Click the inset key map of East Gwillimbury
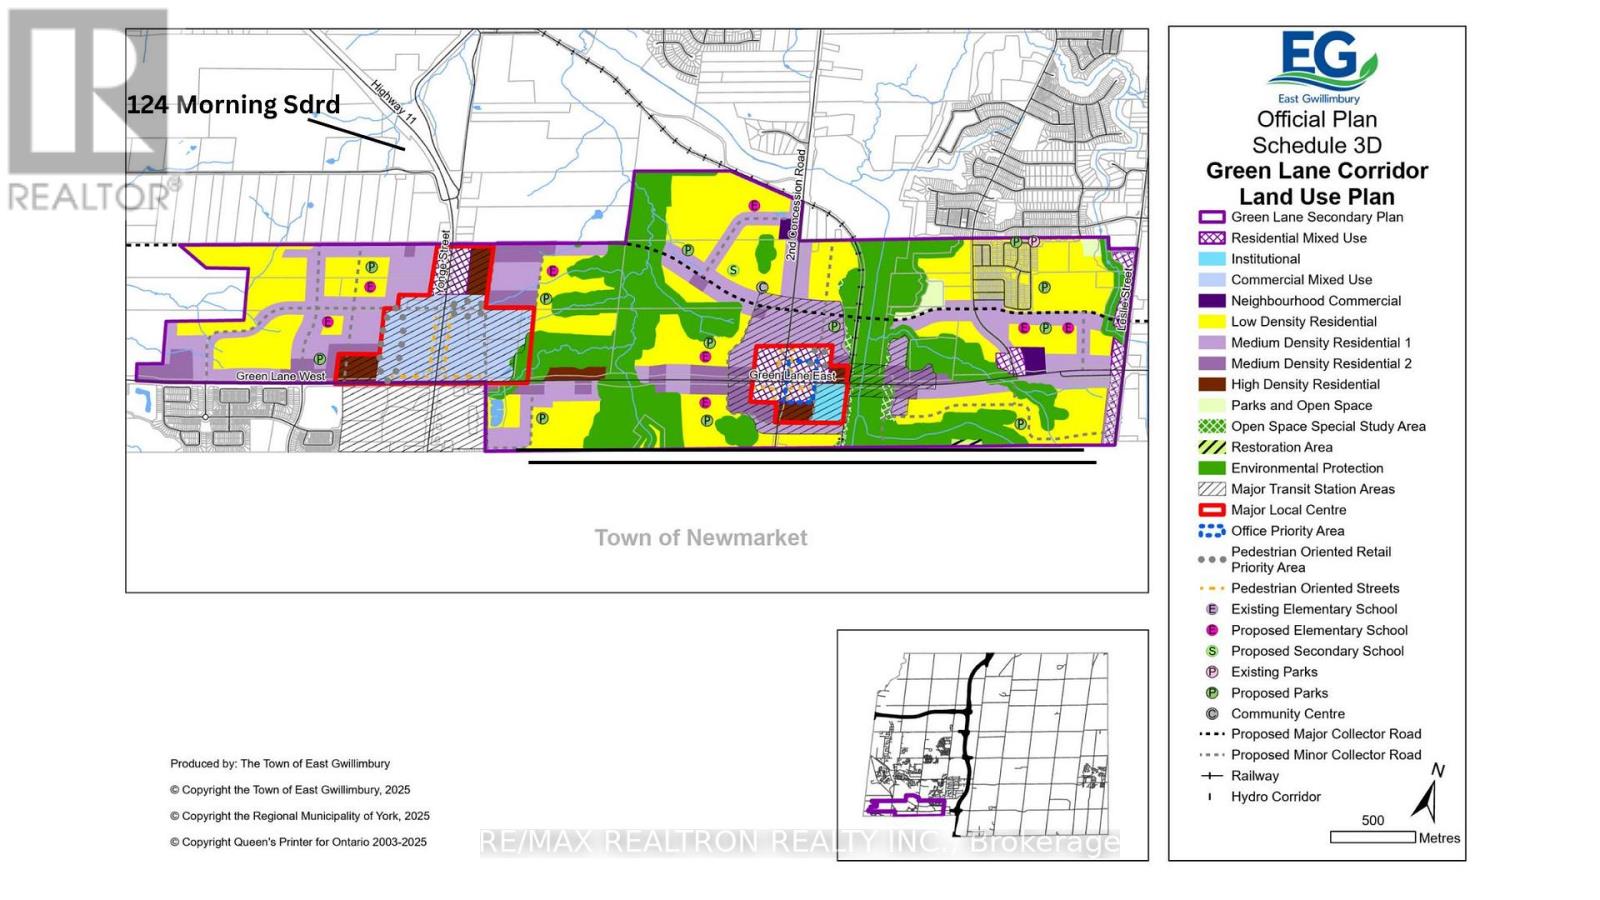1600x900 pixels. 993,745
